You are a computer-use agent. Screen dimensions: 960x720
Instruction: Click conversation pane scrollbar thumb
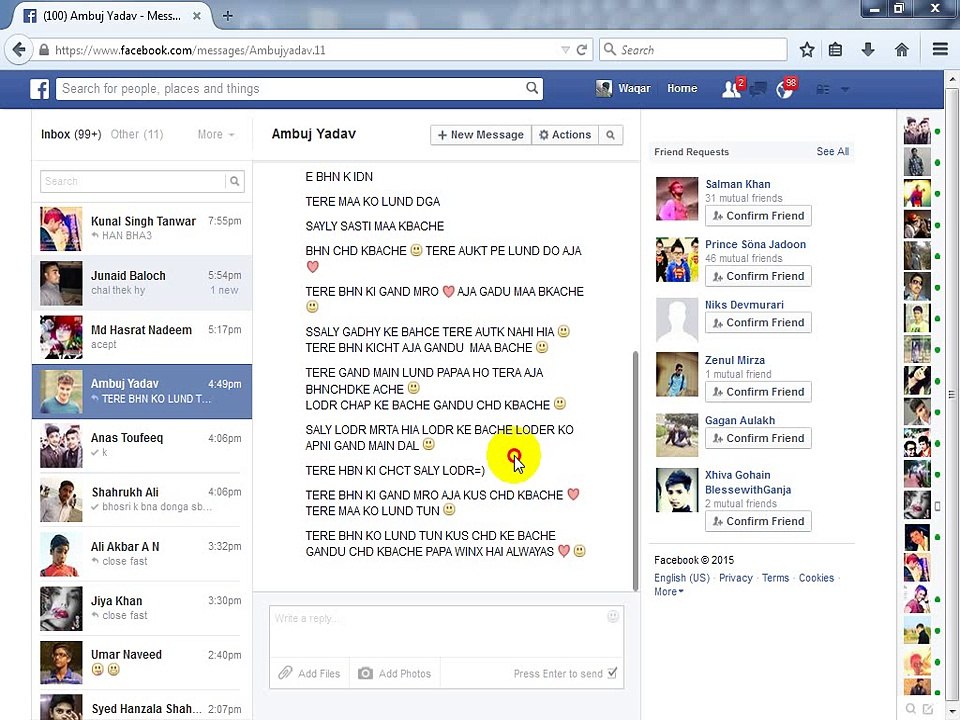coord(635,471)
